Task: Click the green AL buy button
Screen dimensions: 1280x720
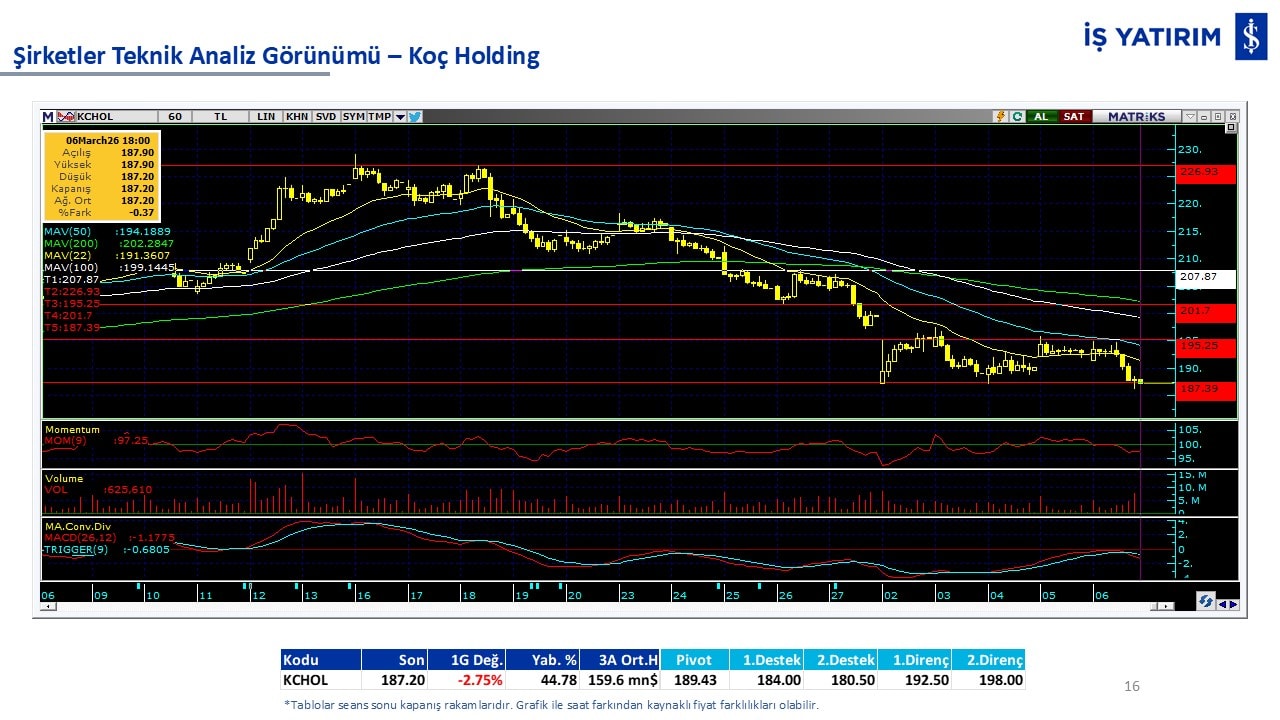Action: (x=1041, y=116)
